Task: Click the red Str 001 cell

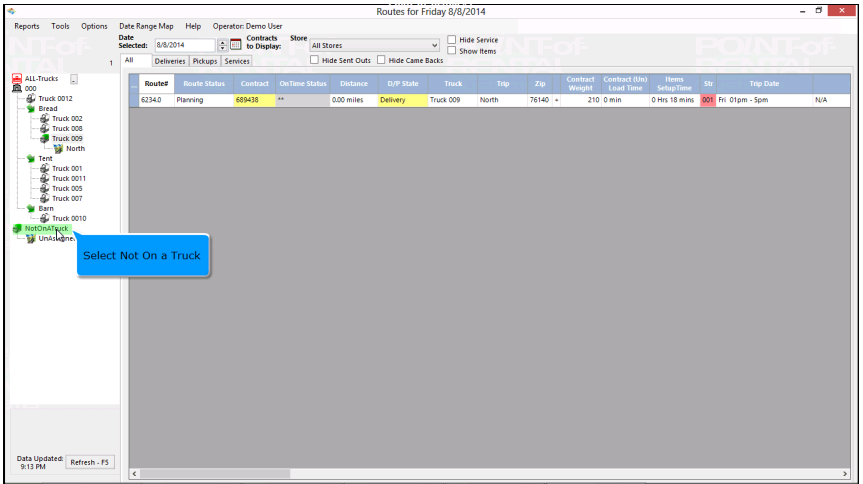Action: coord(708,101)
